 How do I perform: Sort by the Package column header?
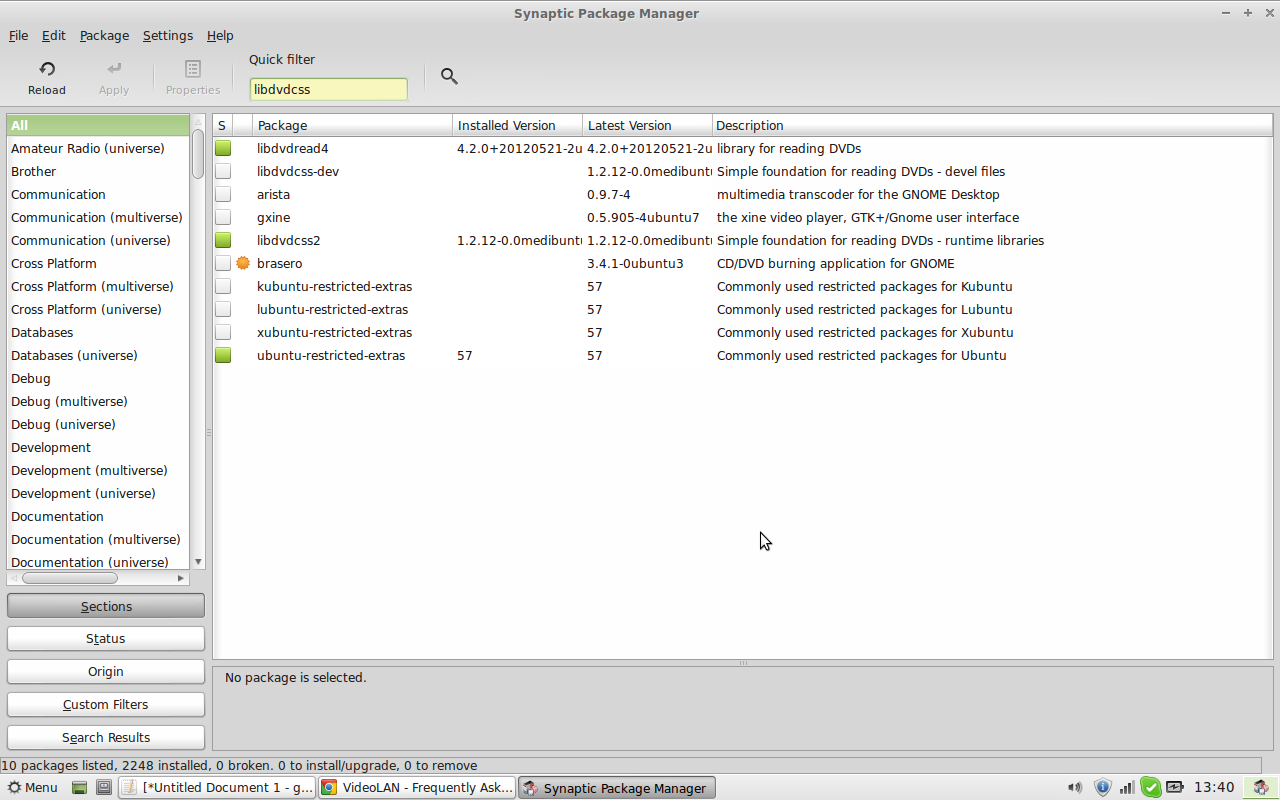point(352,125)
